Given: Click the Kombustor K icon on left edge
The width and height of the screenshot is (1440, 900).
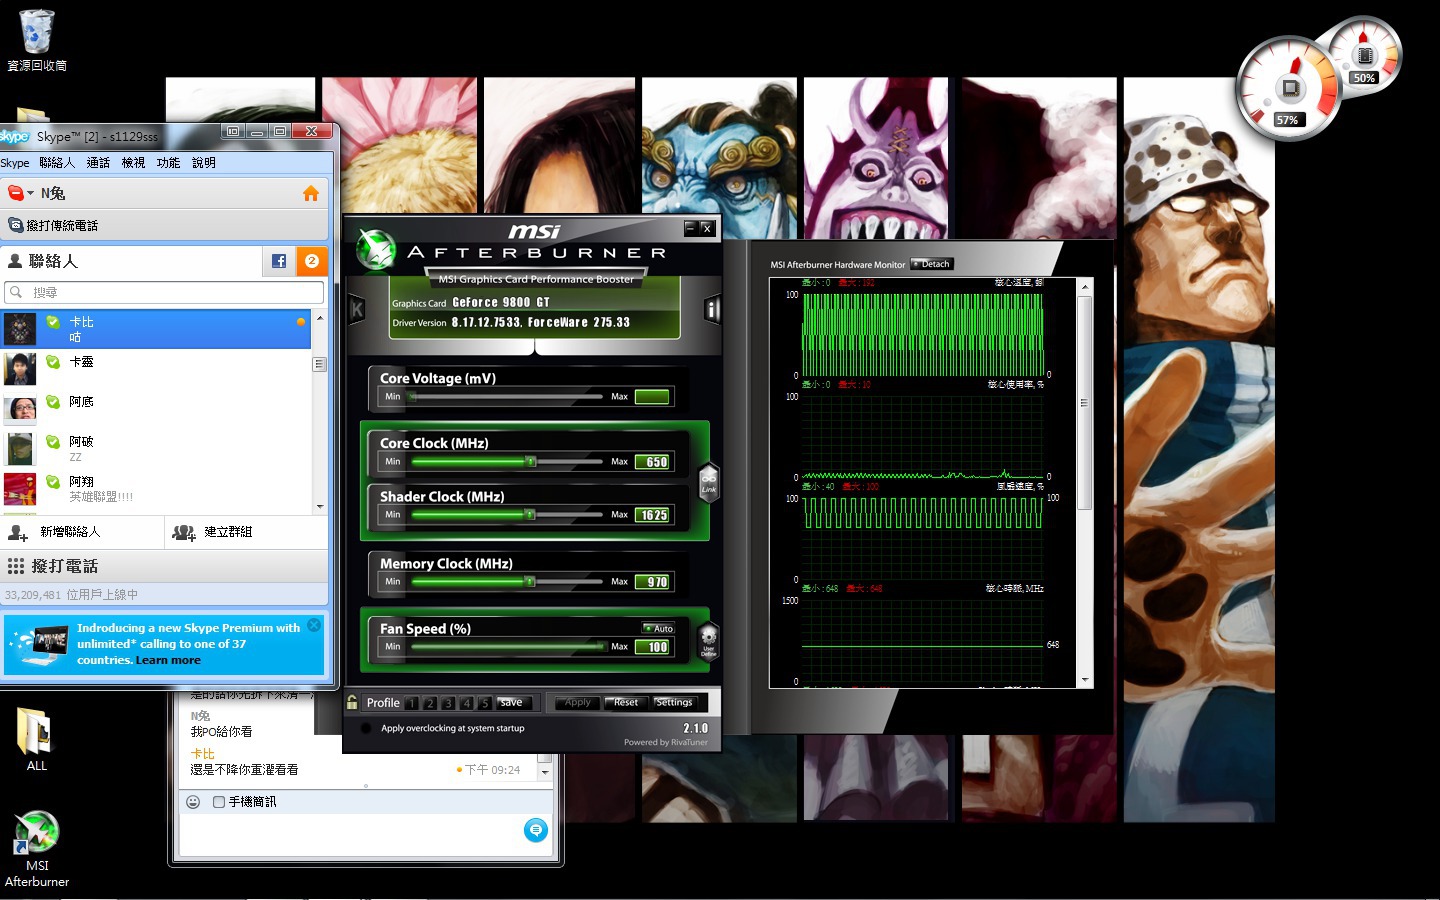Looking at the screenshot, I should click(356, 310).
